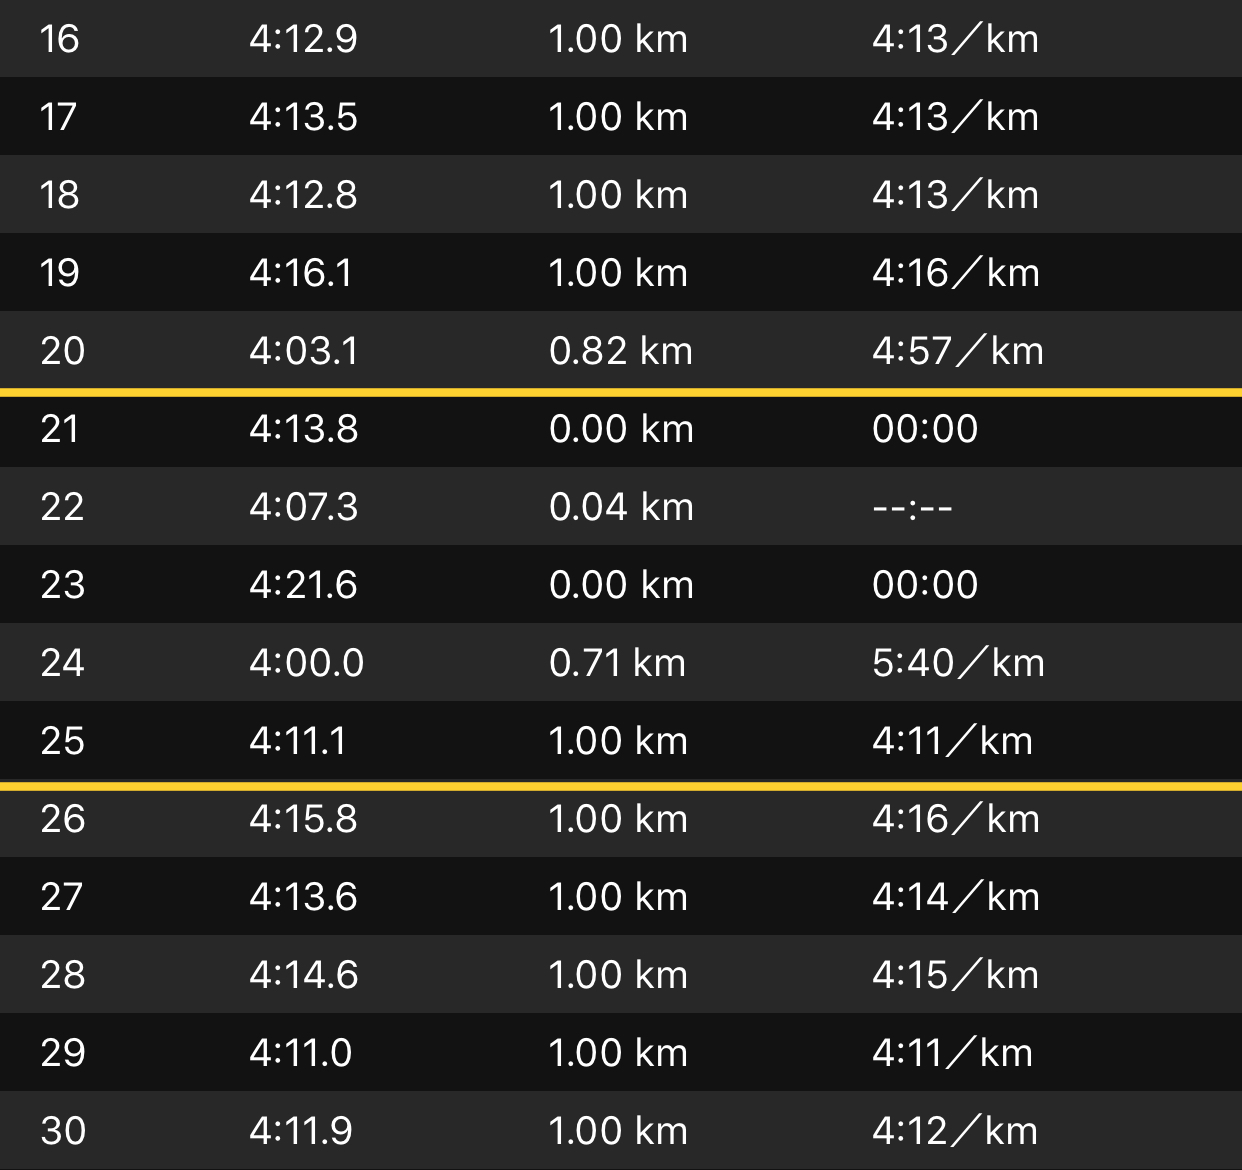The width and height of the screenshot is (1242, 1170).
Task: Open lap 28 time 4:14.6
Action: click(303, 975)
